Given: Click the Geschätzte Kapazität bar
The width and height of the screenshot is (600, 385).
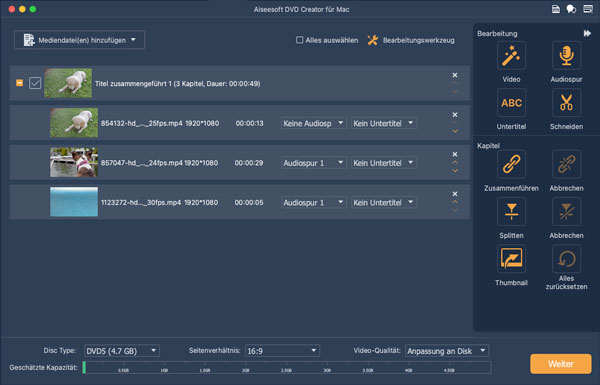Looking at the screenshot, I should pos(287,368).
